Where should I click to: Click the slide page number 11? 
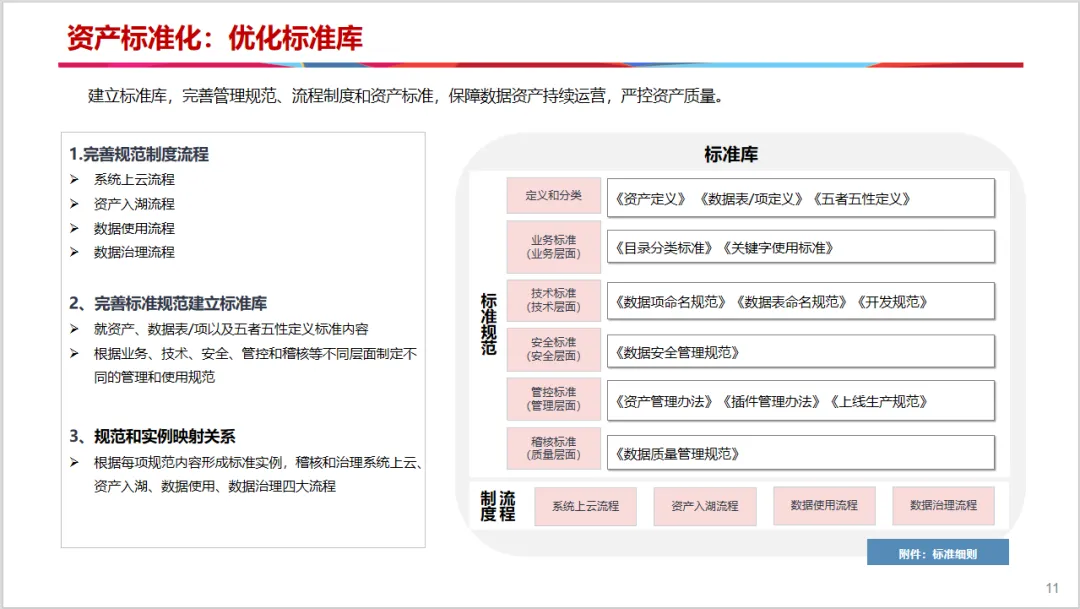click(x=1052, y=588)
